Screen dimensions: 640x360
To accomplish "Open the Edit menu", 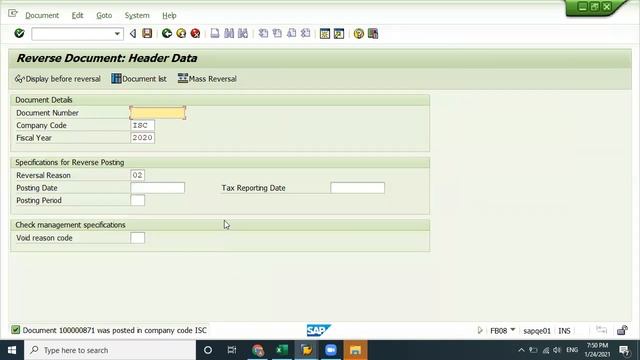I will point(78,16).
